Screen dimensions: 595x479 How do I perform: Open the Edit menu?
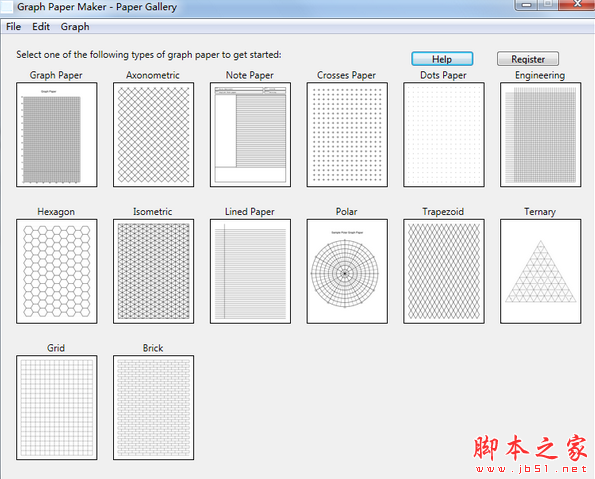pyautogui.click(x=41, y=27)
